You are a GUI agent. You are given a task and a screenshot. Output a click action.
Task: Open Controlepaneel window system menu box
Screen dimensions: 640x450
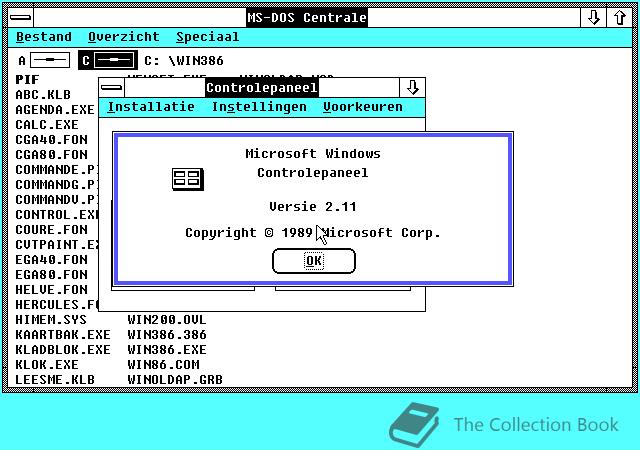click(111, 87)
